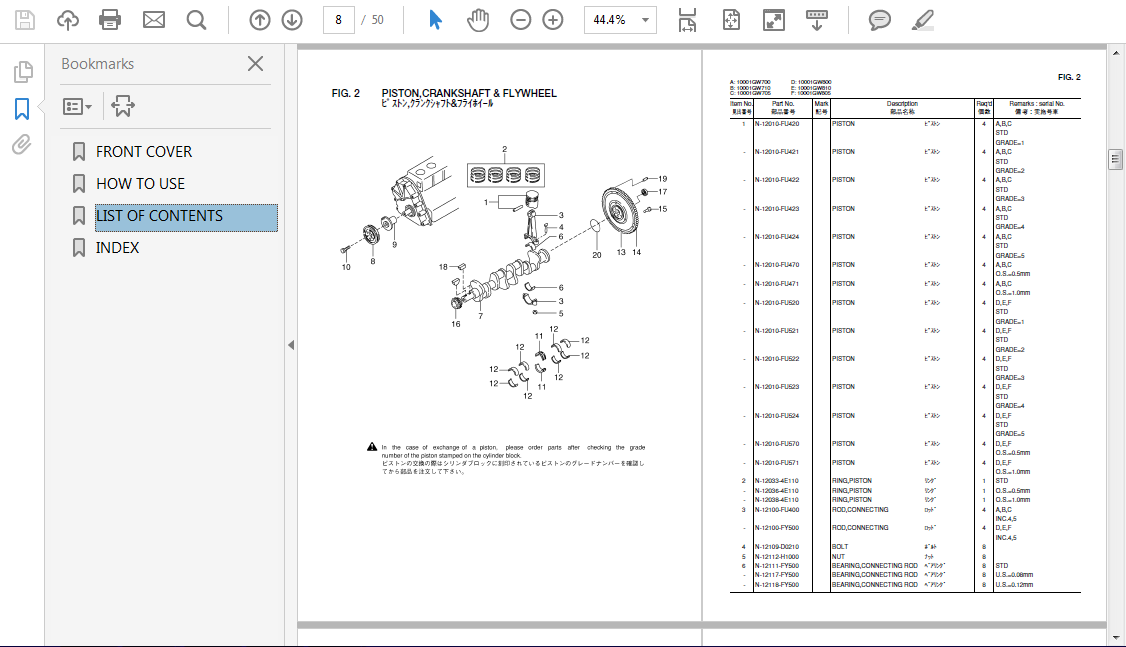Zoom in with the plus icon
This screenshot has width=1126, height=647.
tap(553, 20)
